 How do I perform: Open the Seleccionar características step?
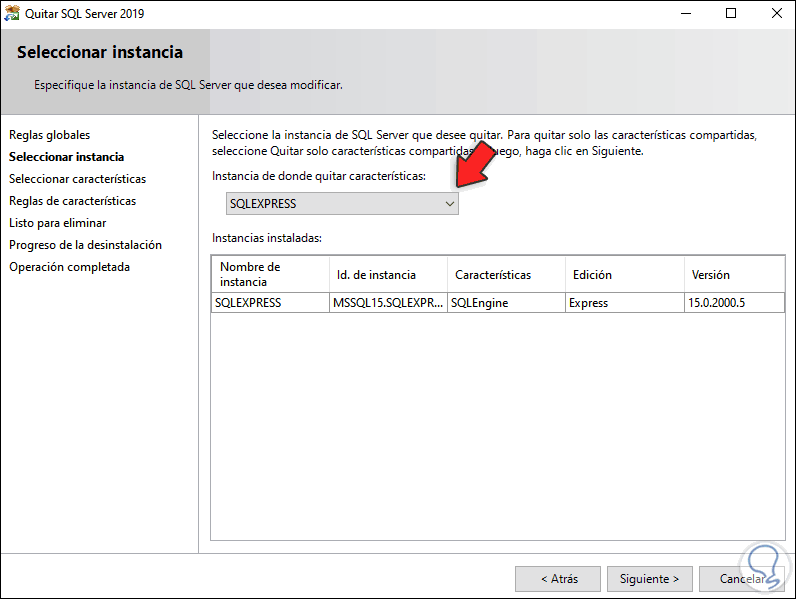pos(78,179)
